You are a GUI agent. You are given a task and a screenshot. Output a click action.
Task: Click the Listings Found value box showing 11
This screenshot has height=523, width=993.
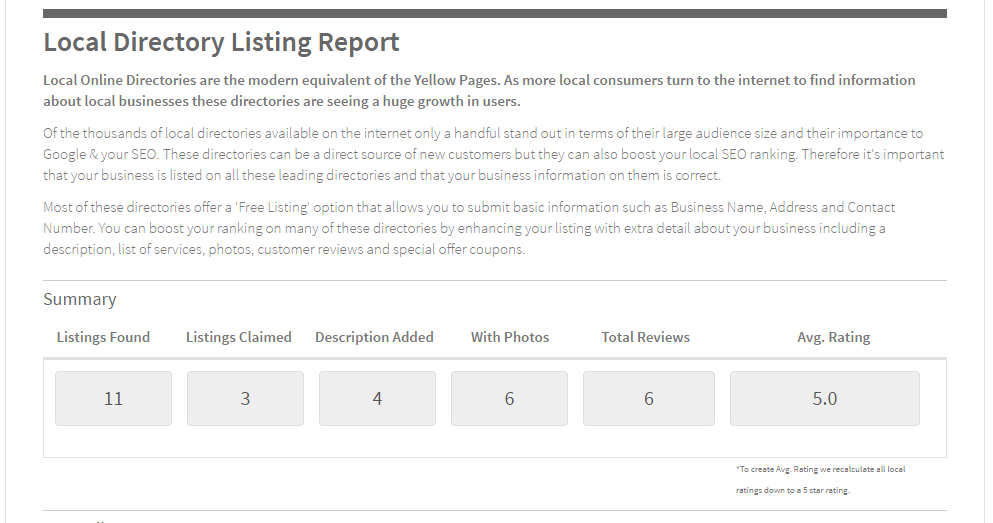point(113,398)
